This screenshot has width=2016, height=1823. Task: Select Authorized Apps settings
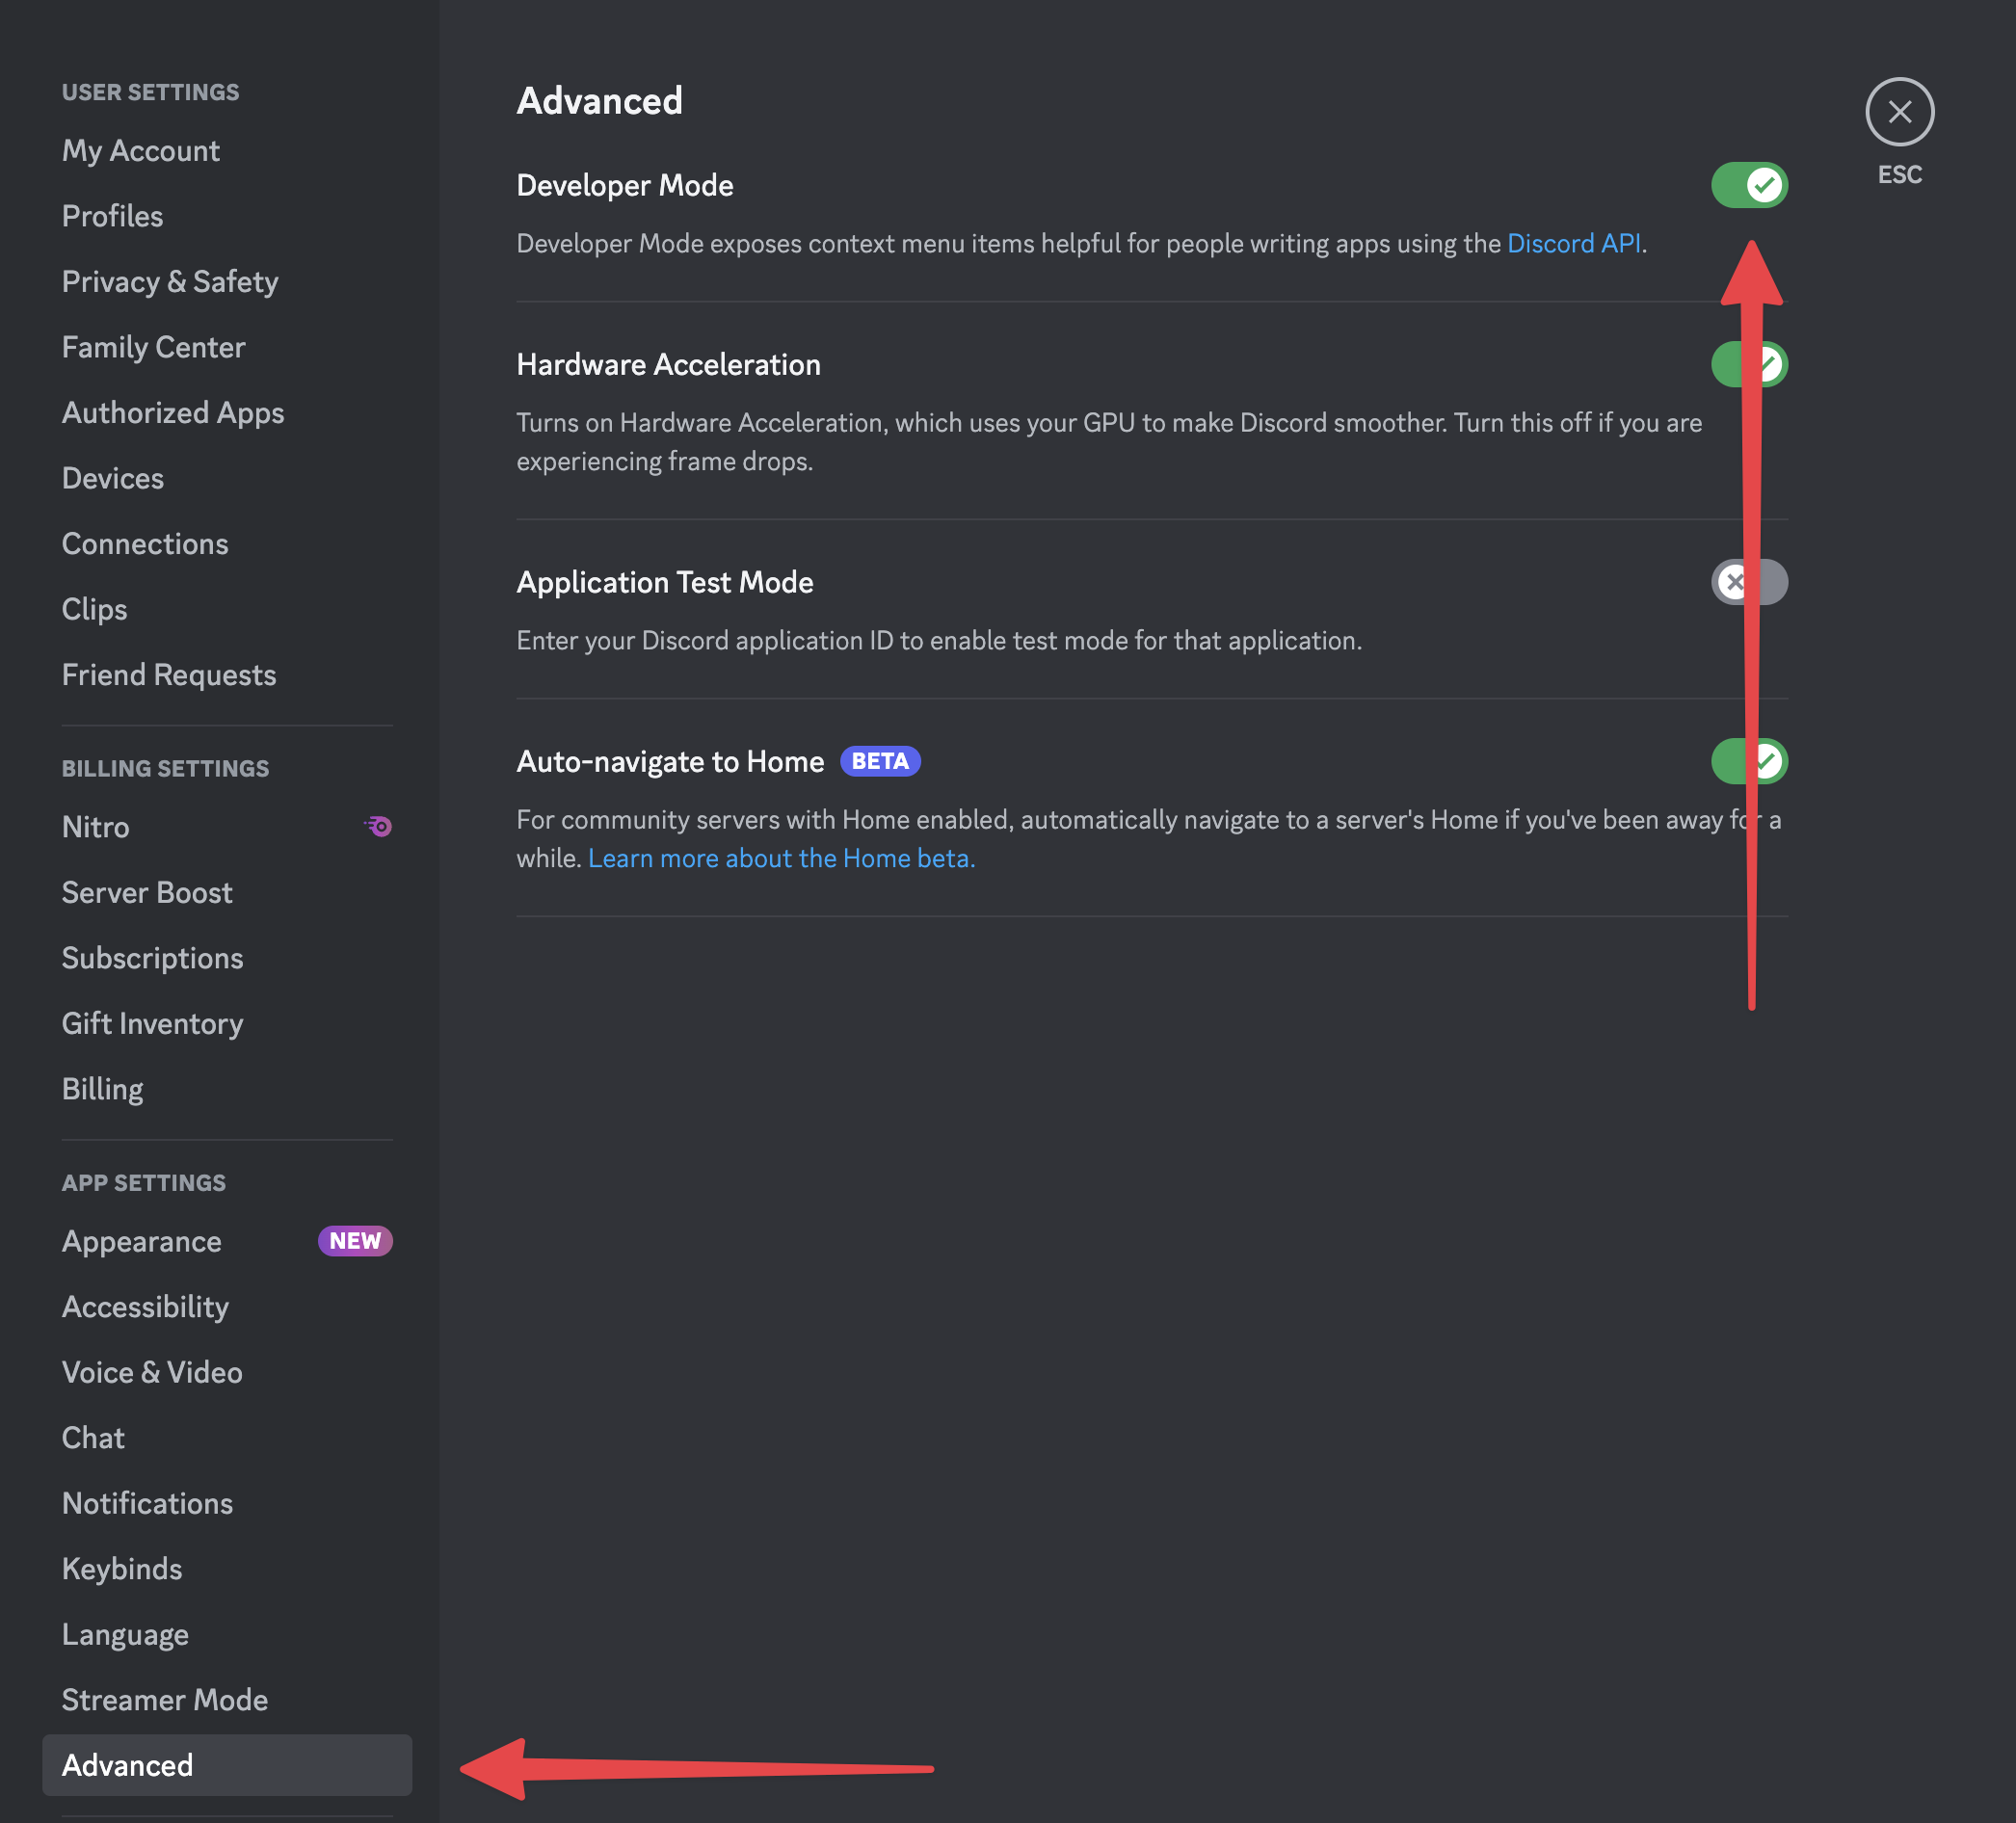[x=172, y=411]
